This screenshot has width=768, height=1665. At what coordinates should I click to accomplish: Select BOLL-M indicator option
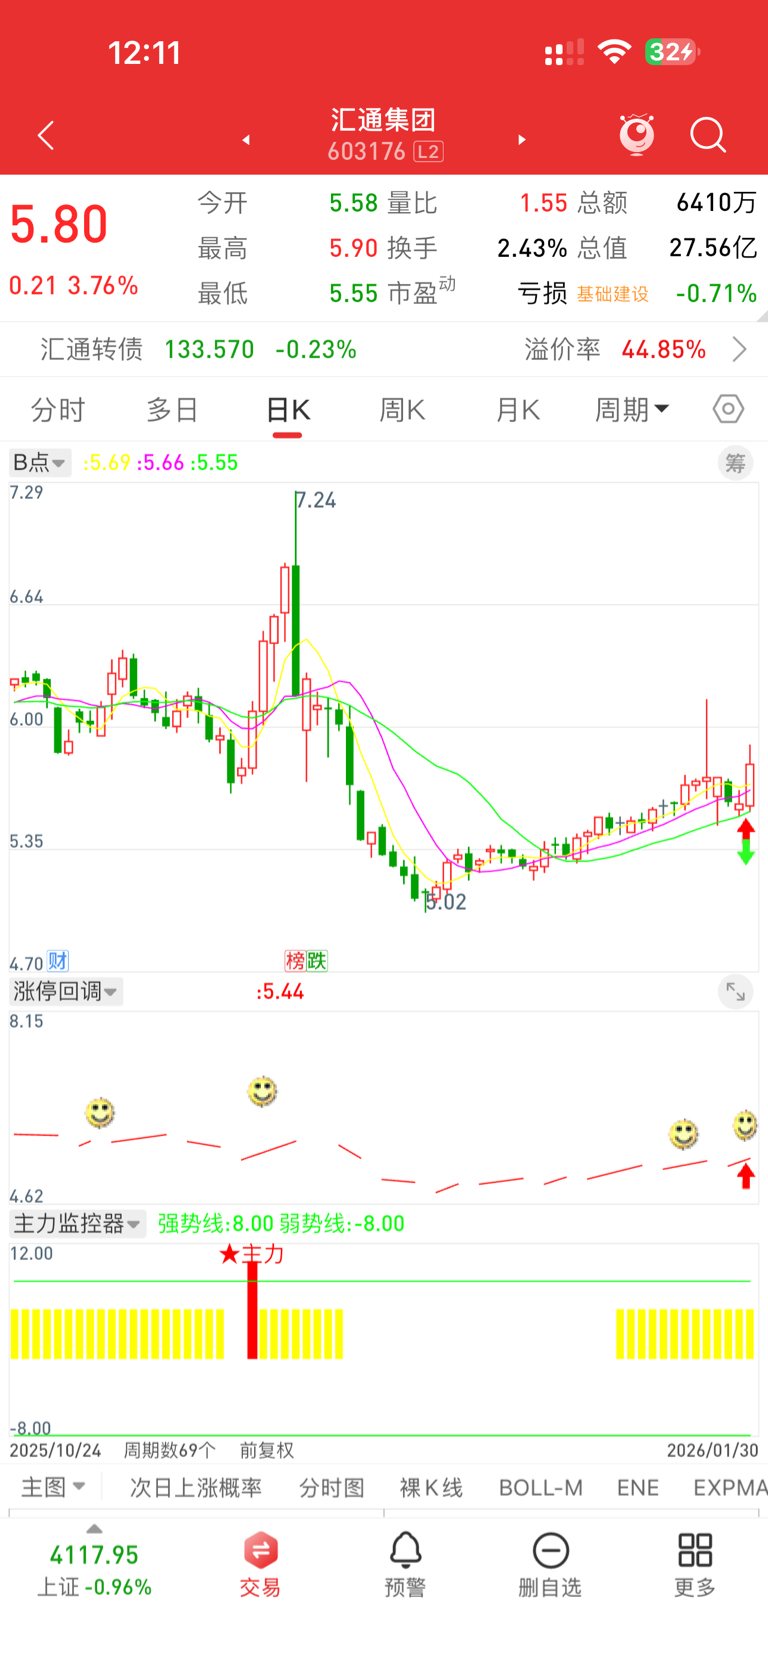pyautogui.click(x=540, y=1488)
